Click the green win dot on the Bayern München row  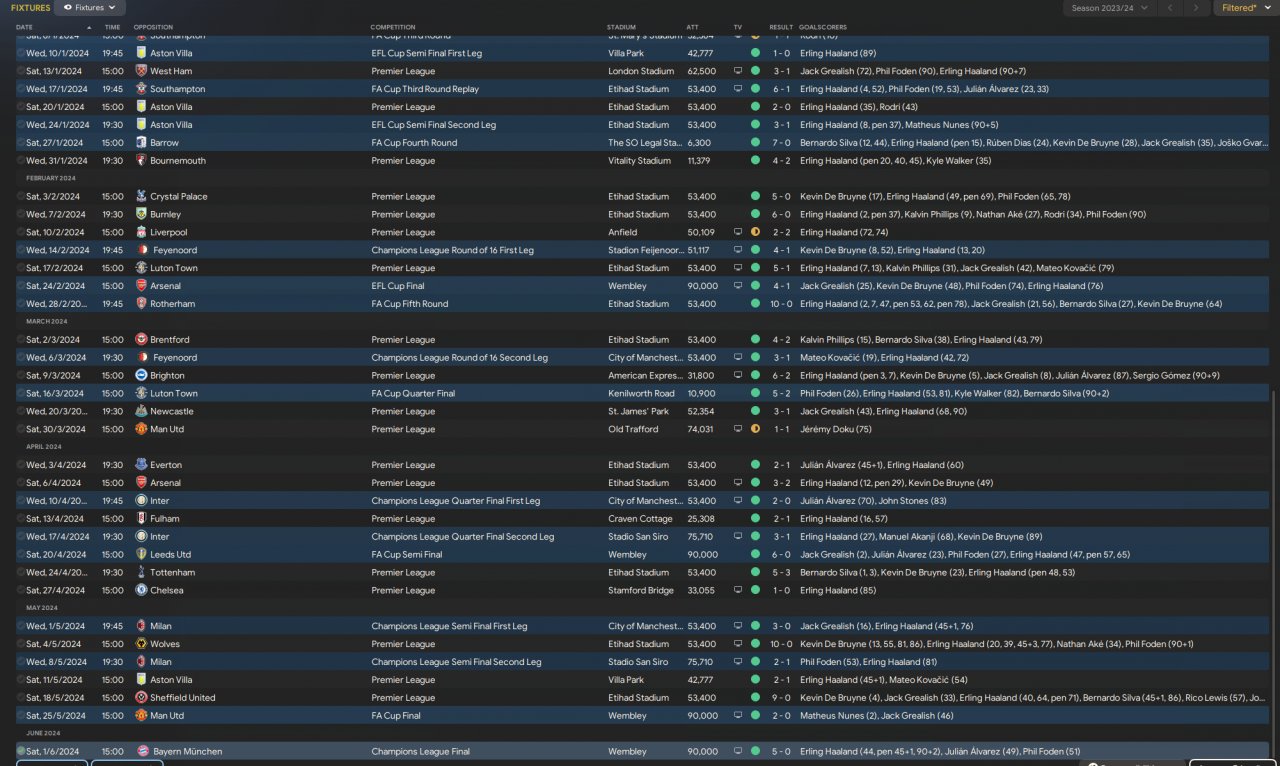coord(755,752)
